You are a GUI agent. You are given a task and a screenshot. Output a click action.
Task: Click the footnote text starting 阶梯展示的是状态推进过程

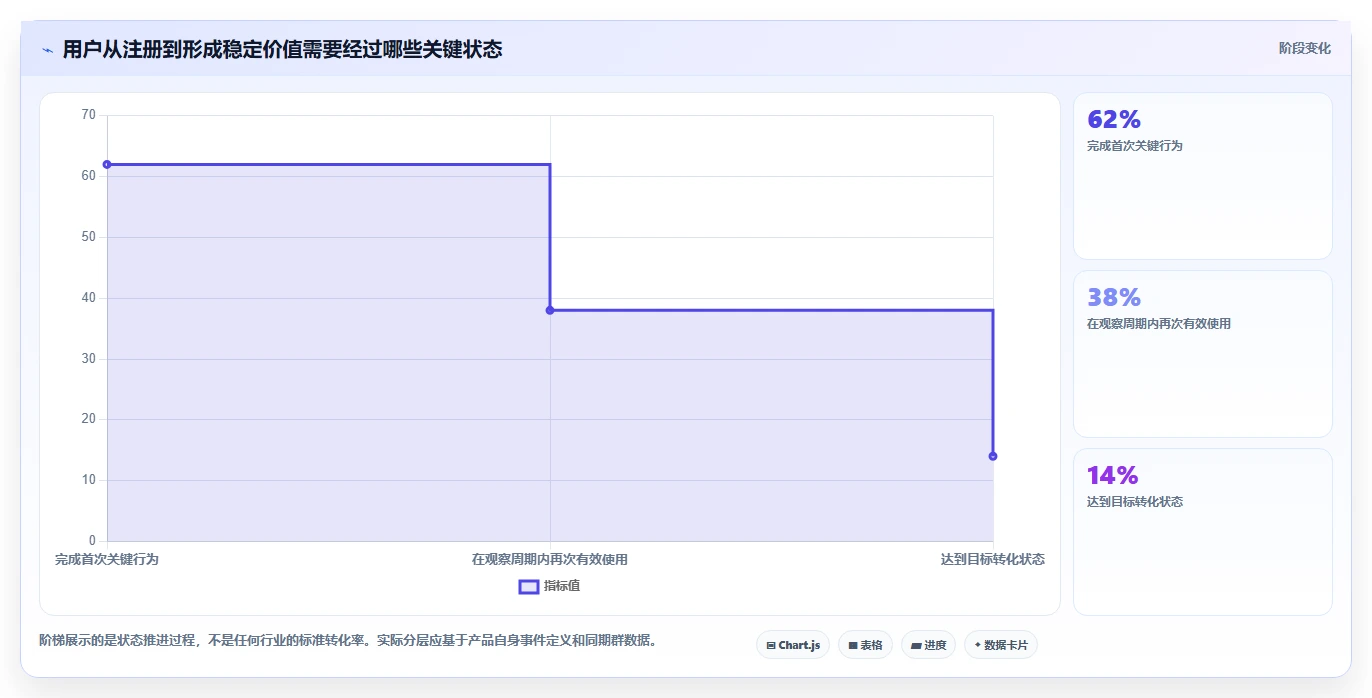pyautogui.click(x=347, y=640)
